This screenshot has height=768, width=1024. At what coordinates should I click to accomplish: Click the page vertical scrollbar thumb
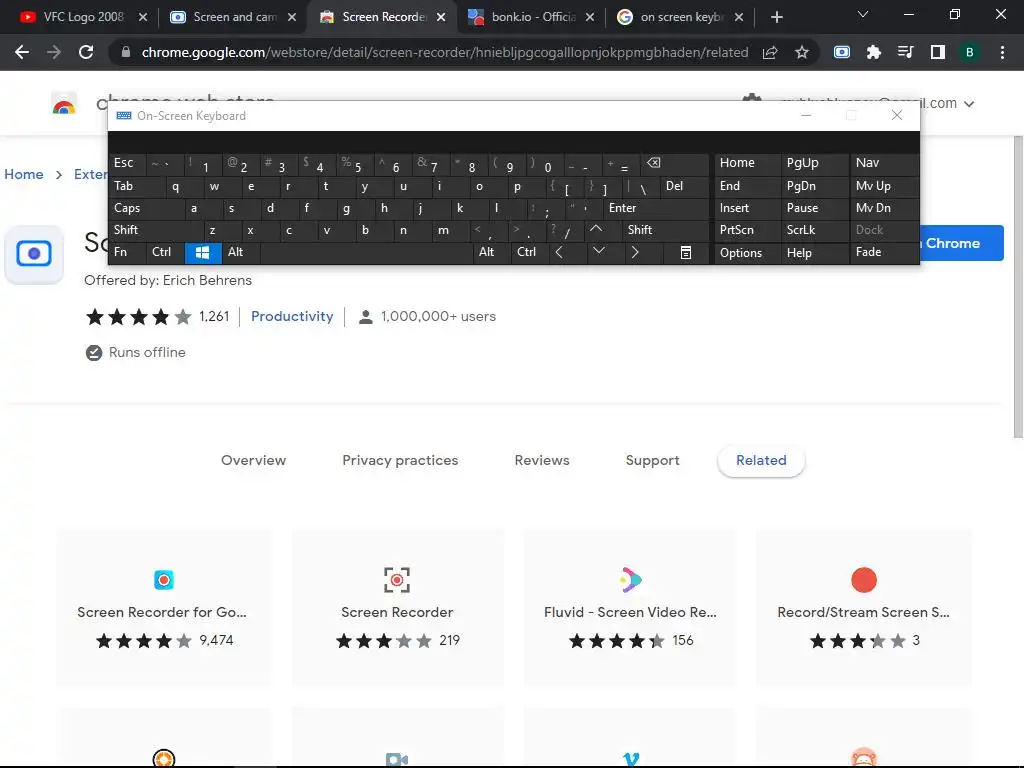[x=1018, y=287]
